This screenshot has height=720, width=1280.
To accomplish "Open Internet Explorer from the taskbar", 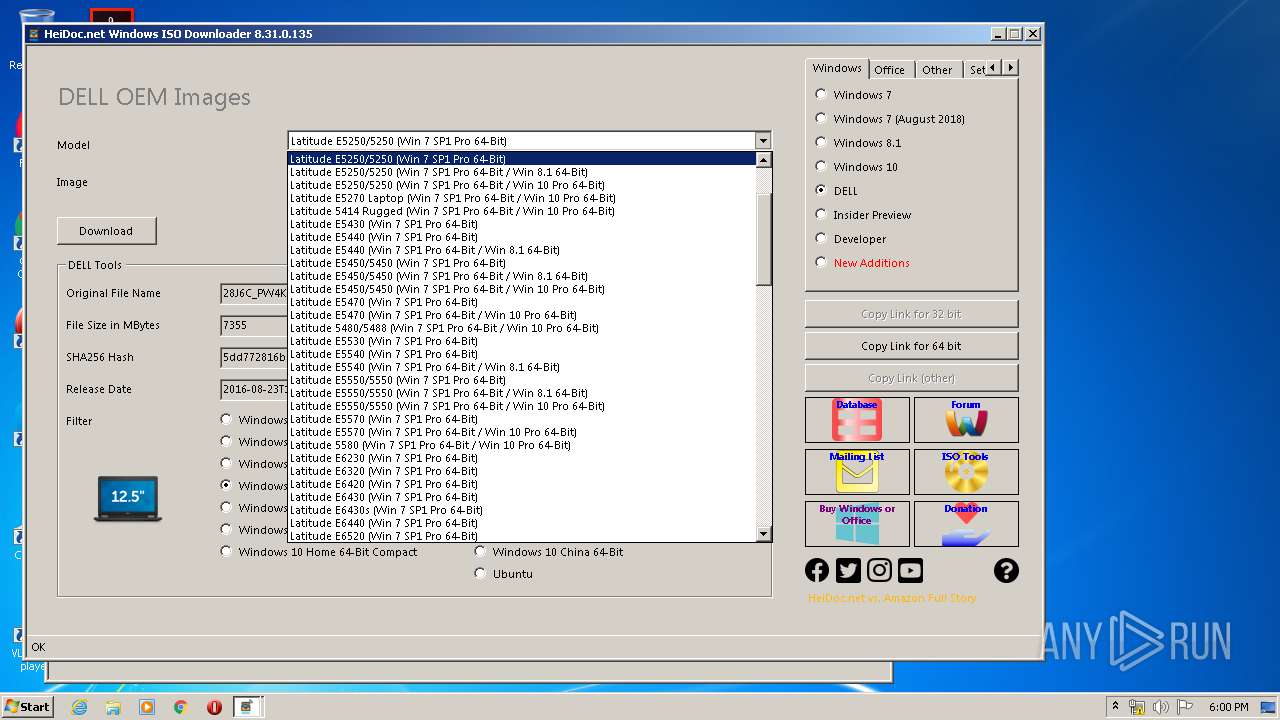I will [79, 707].
